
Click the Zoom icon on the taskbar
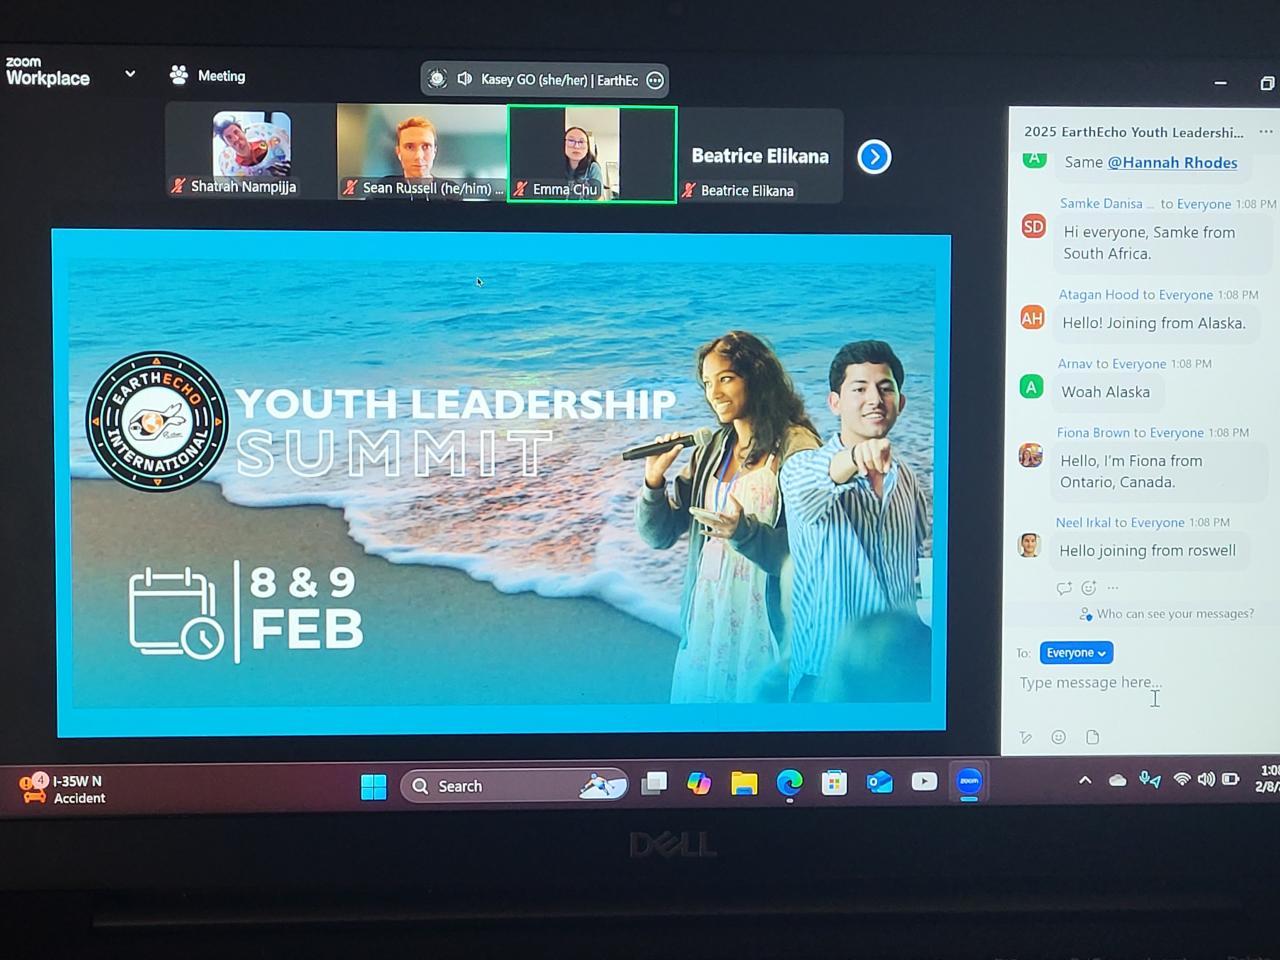(969, 781)
